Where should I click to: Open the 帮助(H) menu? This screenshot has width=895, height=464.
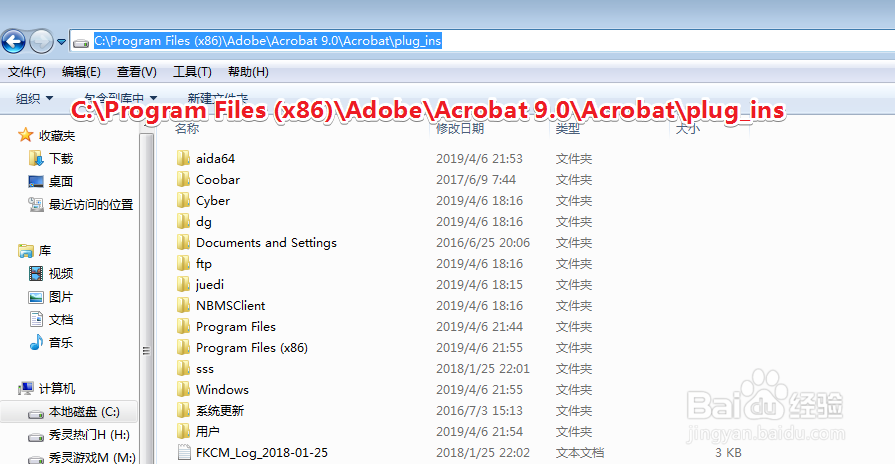[248, 72]
